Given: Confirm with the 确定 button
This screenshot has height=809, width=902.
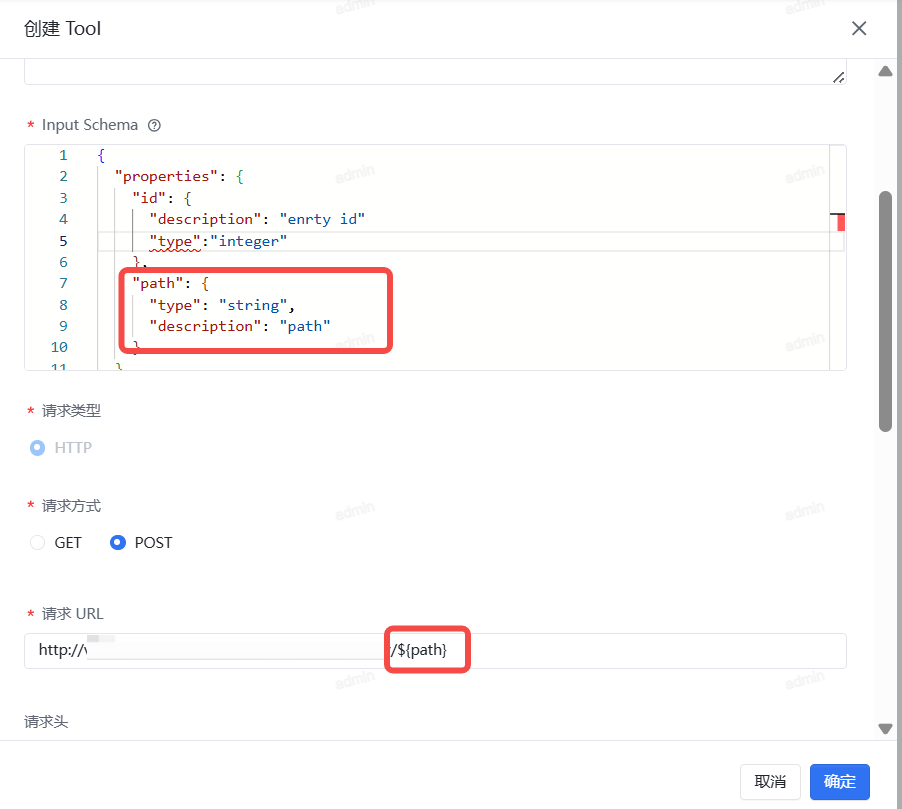Looking at the screenshot, I should point(839,782).
